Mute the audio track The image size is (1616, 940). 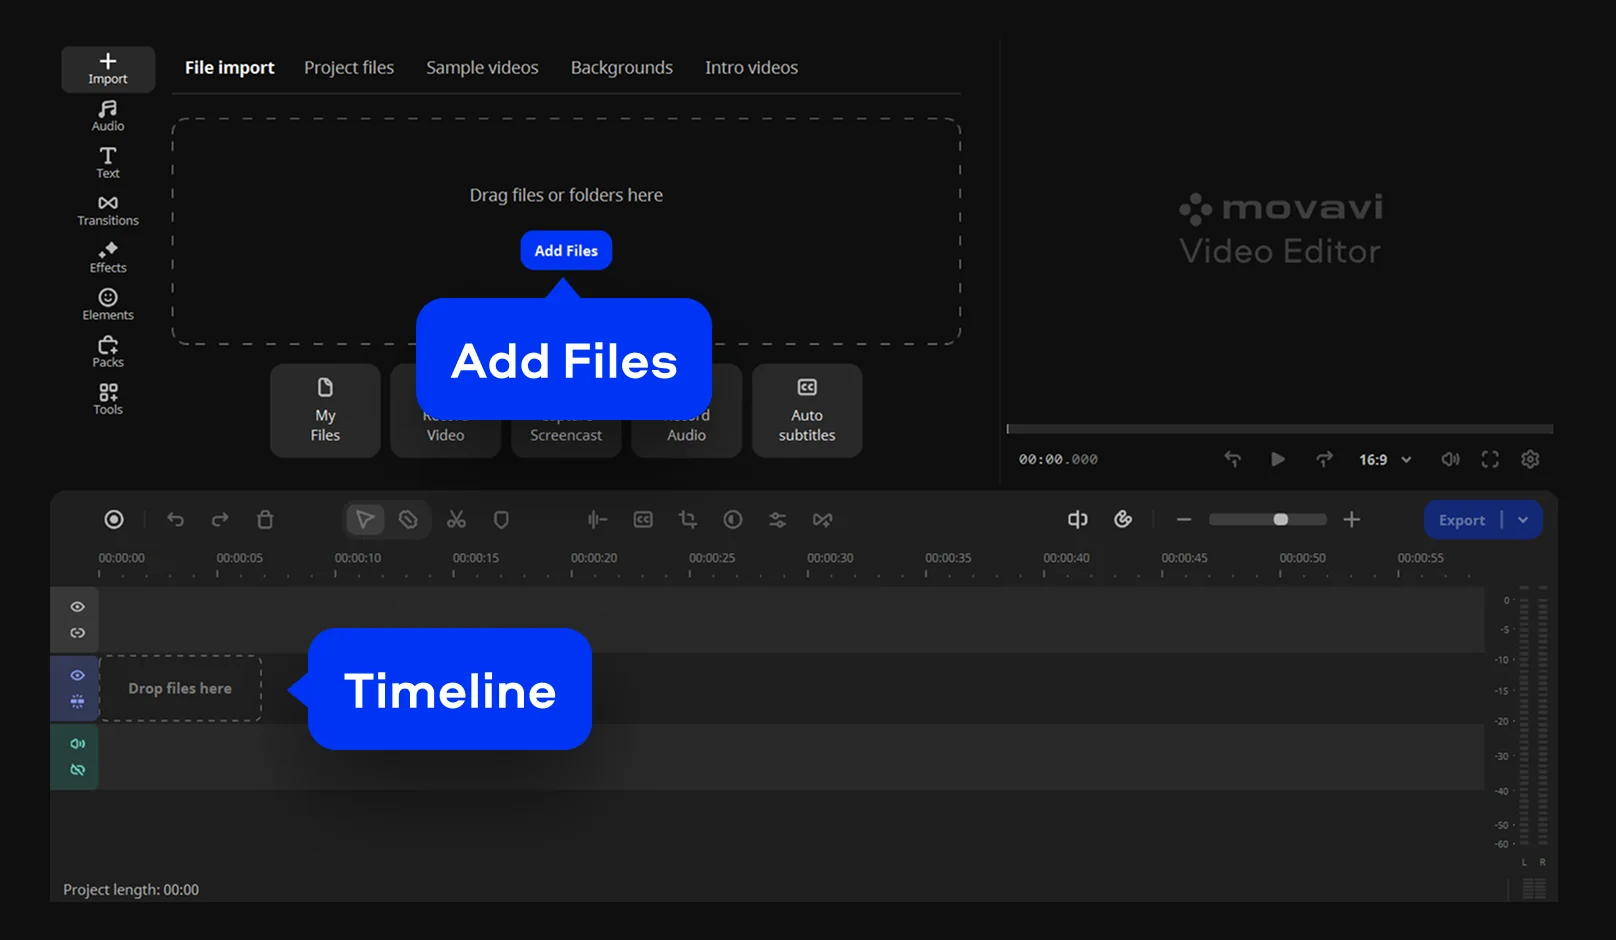77,744
